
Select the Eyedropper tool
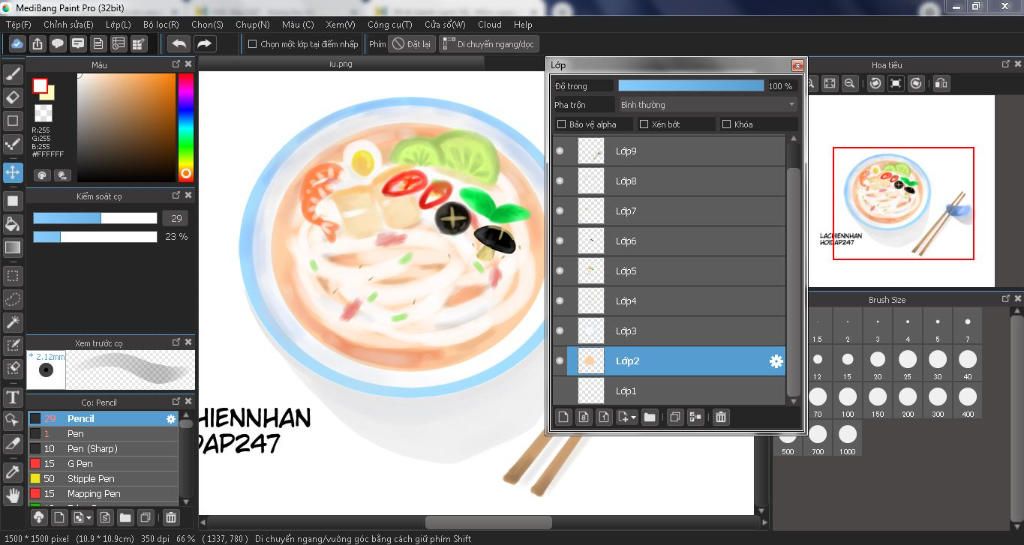[12, 473]
